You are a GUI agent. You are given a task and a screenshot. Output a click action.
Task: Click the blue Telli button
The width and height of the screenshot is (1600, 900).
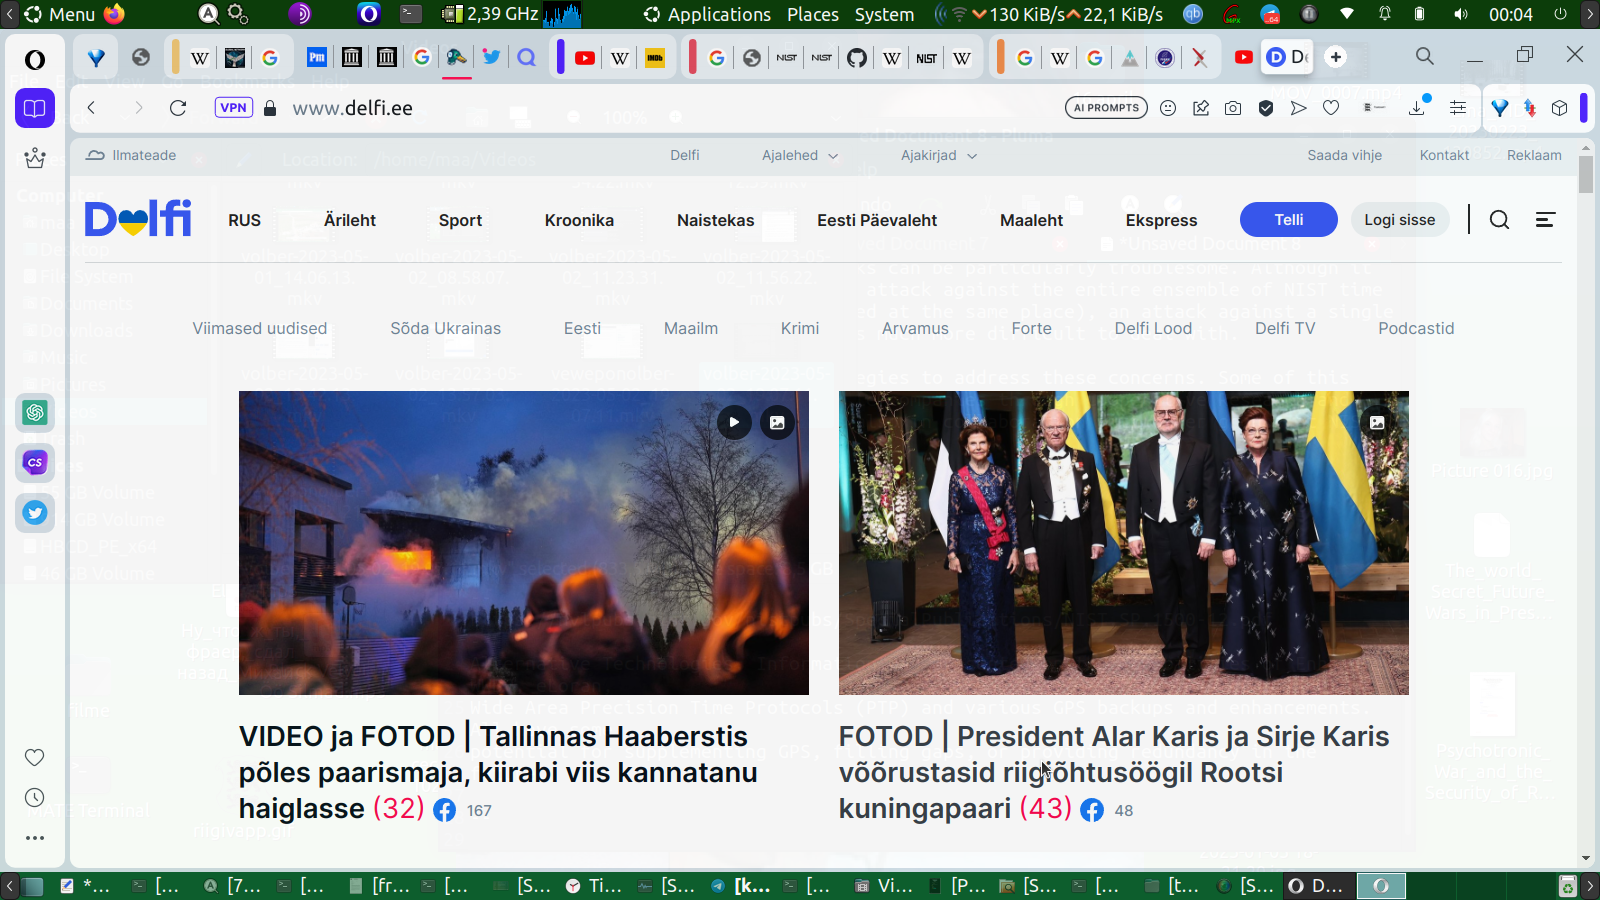click(x=1288, y=220)
